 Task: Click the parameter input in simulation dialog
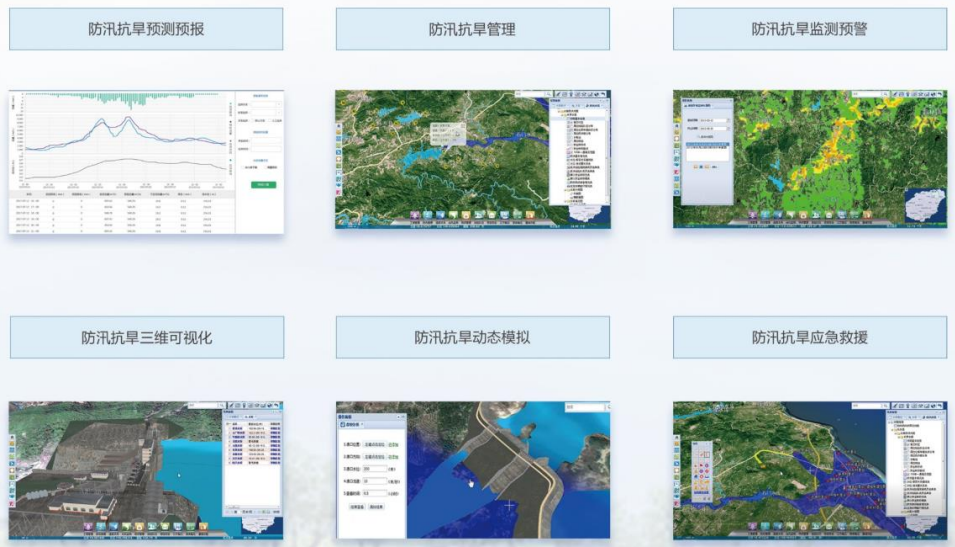tap(379, 468)
